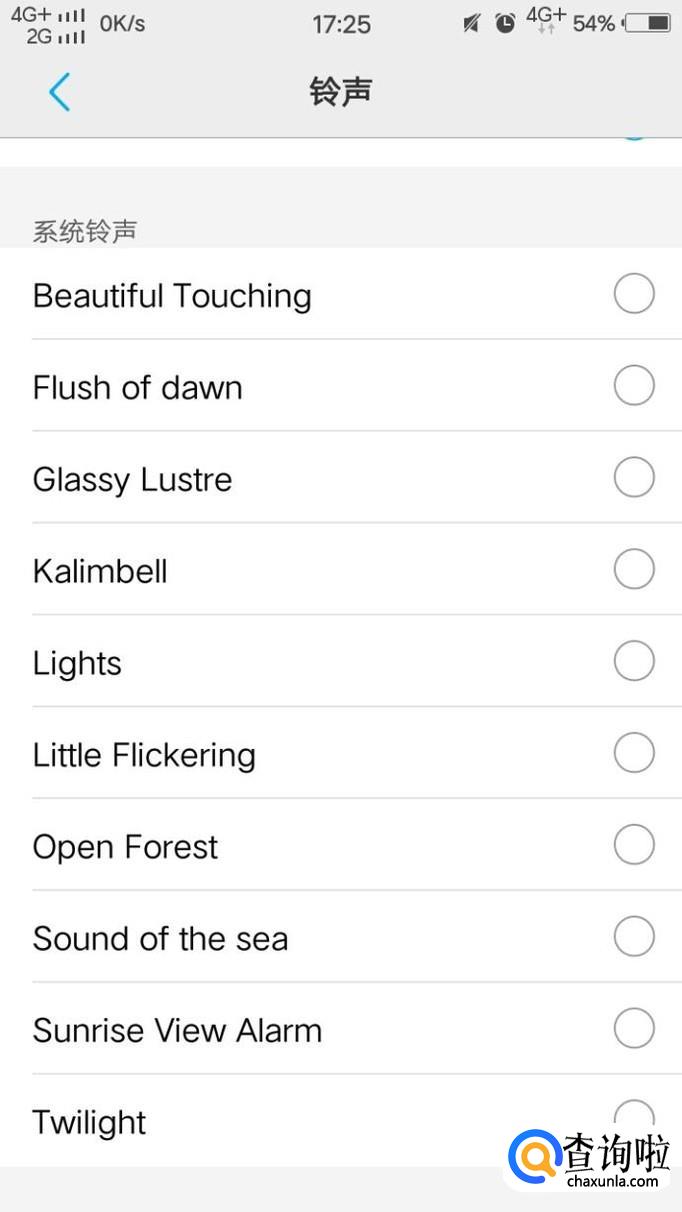
Task: Tap the 系统铃声 section header
Action: coord(84,232)
